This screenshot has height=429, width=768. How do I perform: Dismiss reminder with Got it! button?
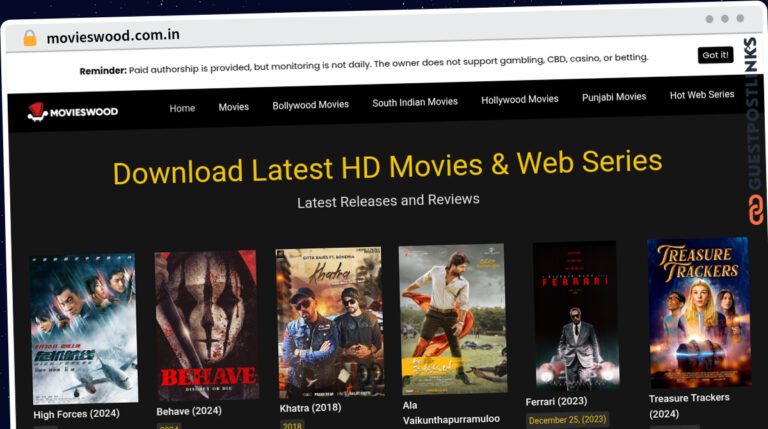coord(715,55)
